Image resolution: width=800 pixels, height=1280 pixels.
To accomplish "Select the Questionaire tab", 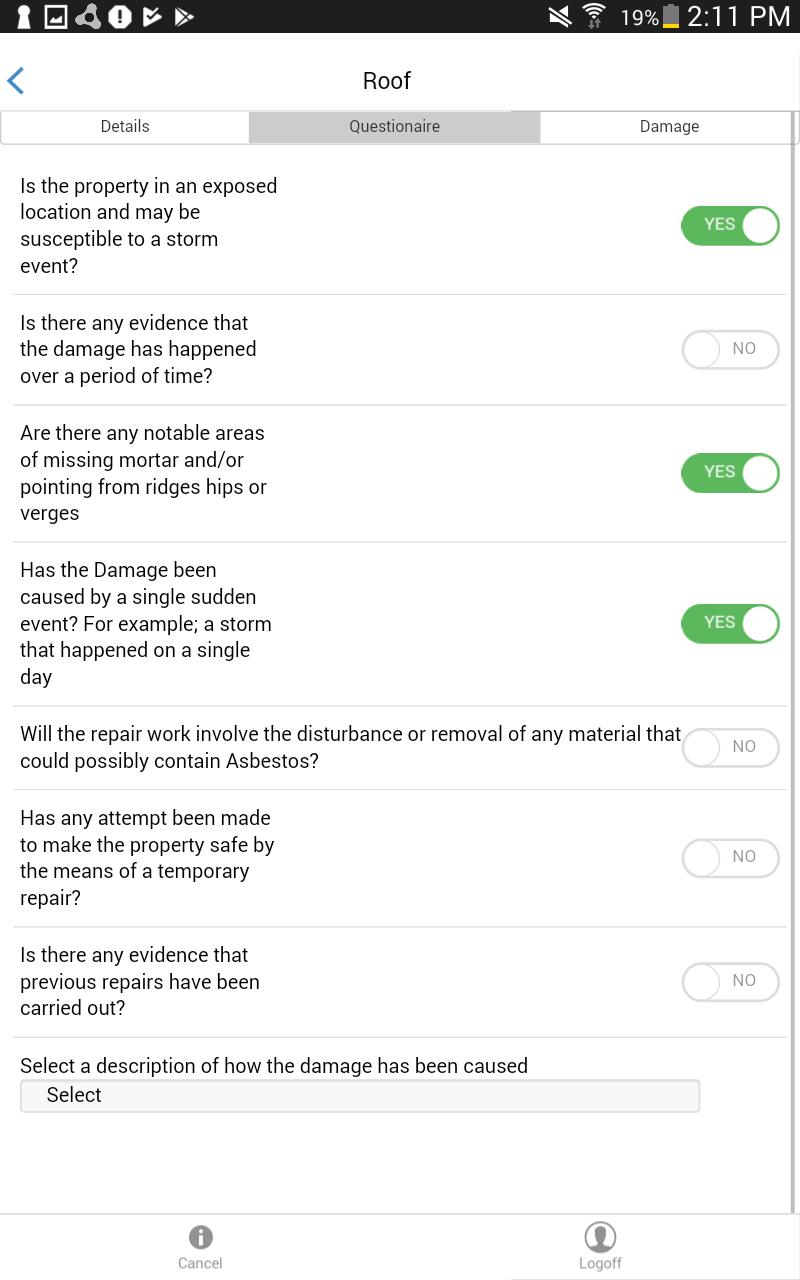I will pos(394,126).
